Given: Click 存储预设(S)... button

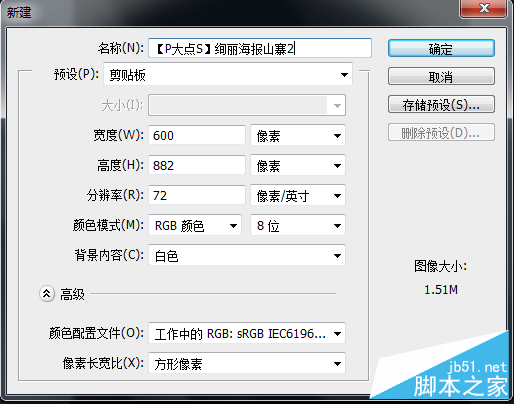Looking at the screenshot, I should pyautogui.click(x=441, y=105).
